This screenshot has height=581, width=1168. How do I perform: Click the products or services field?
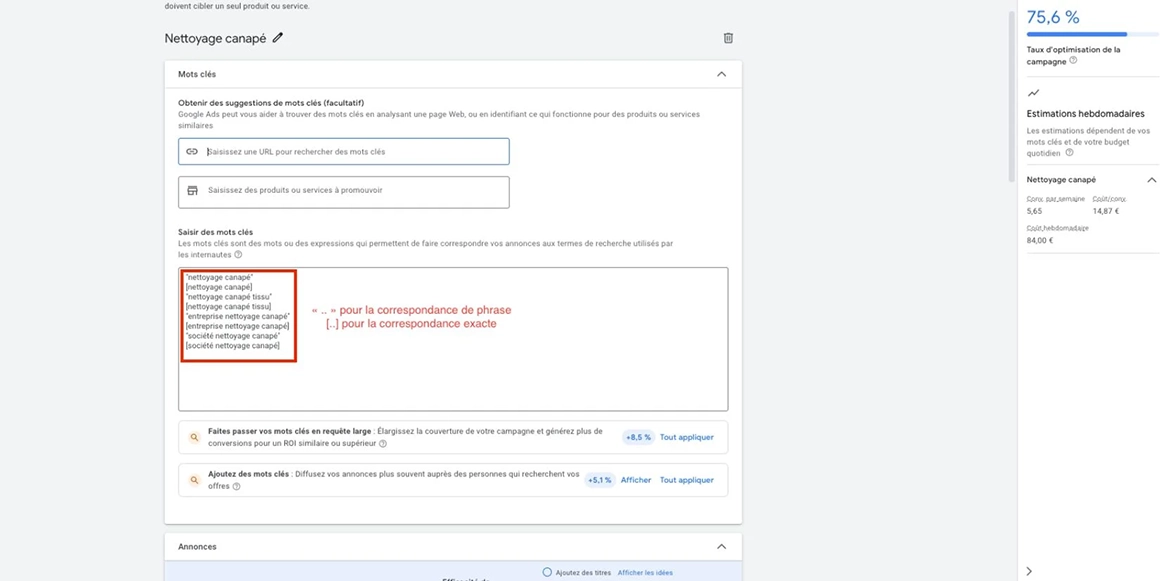344,192
